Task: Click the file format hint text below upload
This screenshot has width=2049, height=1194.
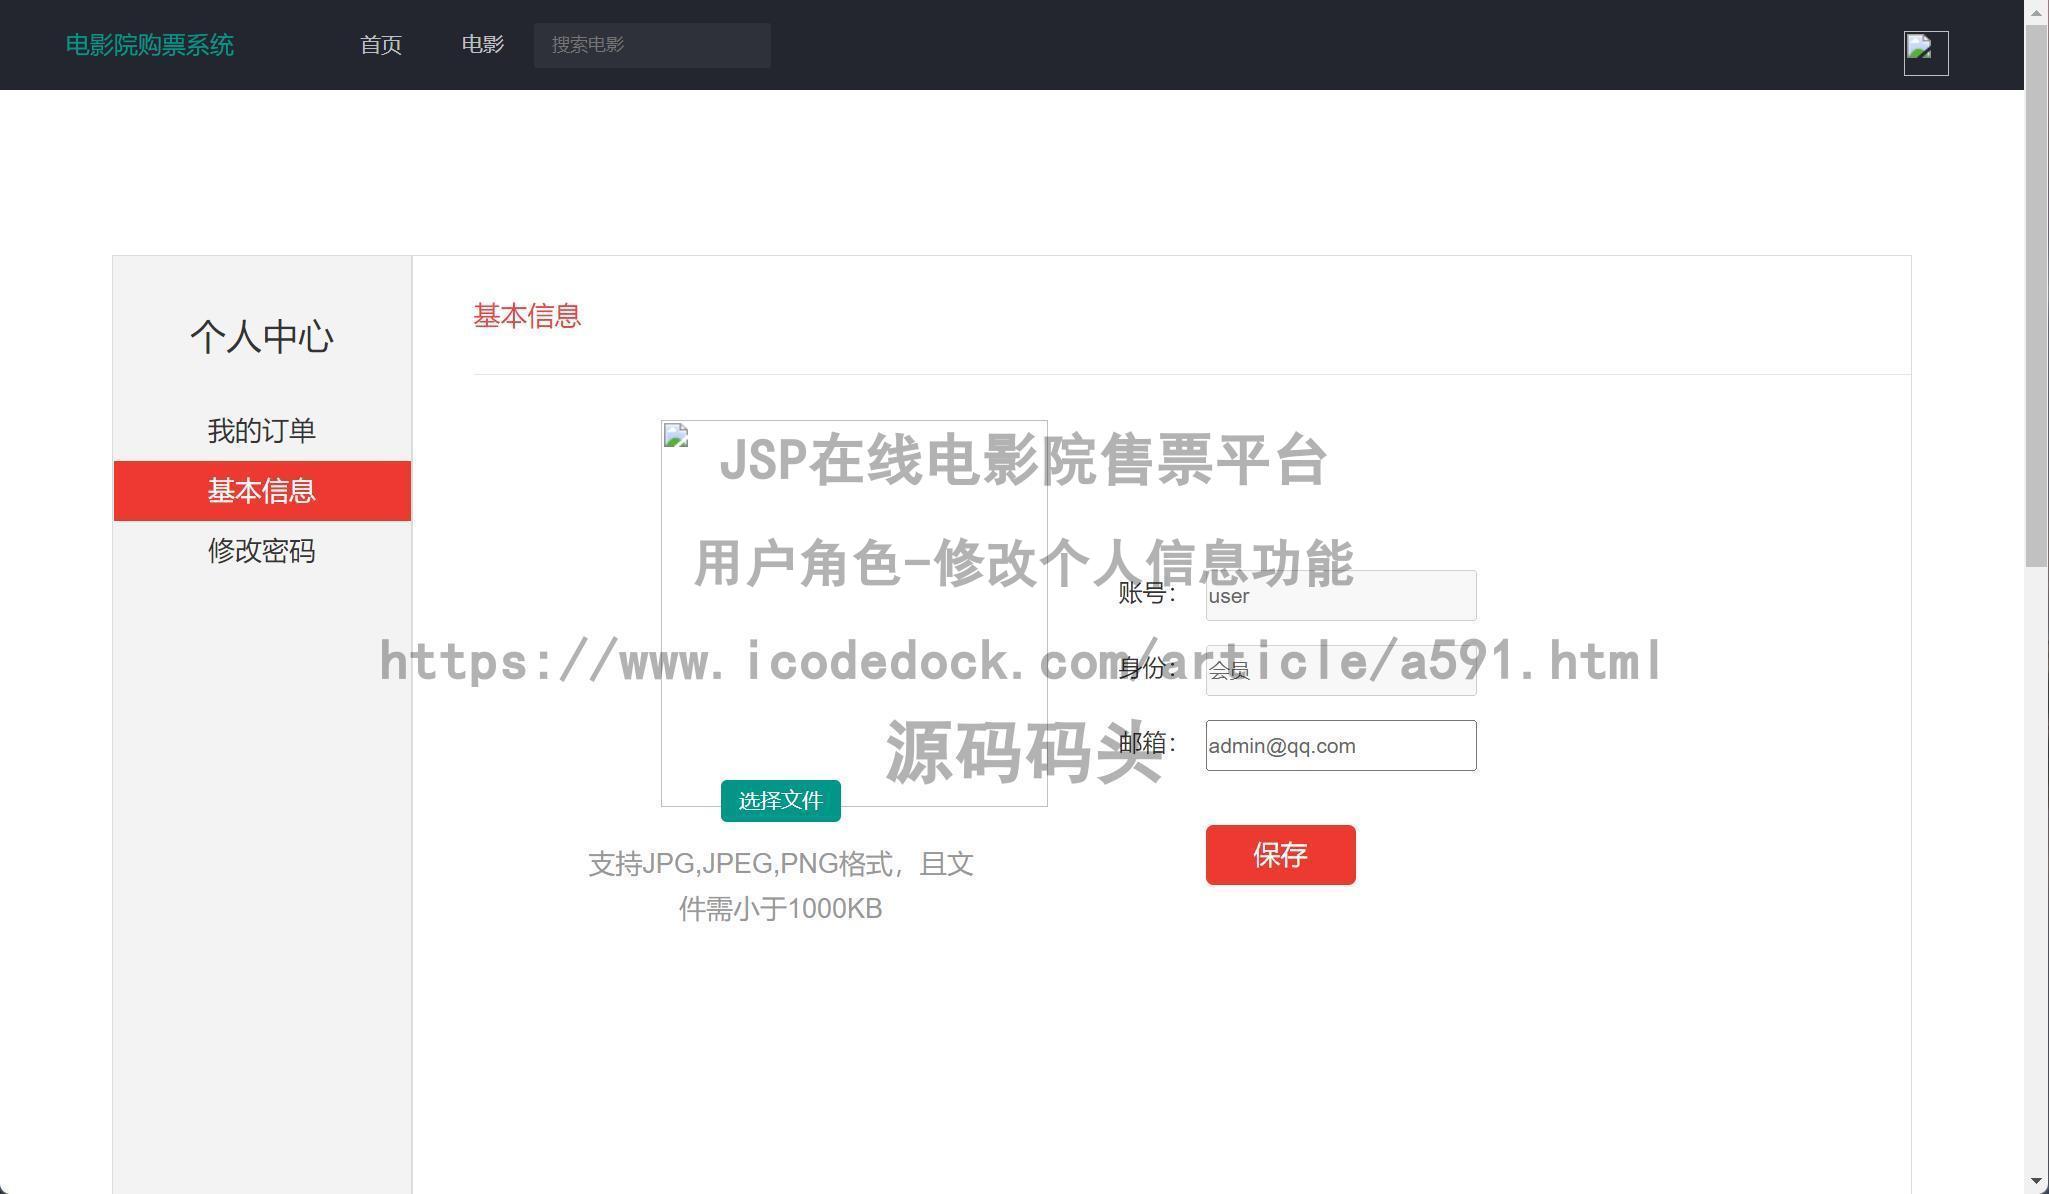Action: 780,885
